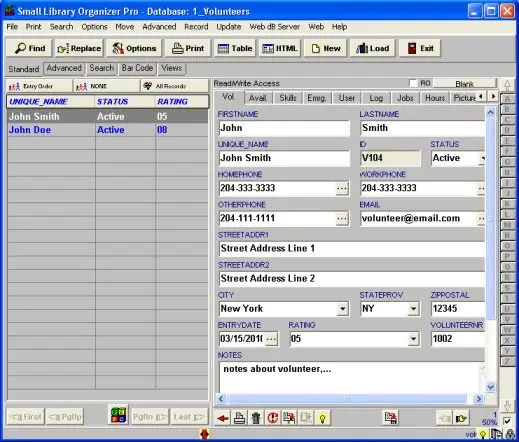This screenshot has height=442, width=519.
Task: Click letter S in alphabet index
Action: point(507,288)
